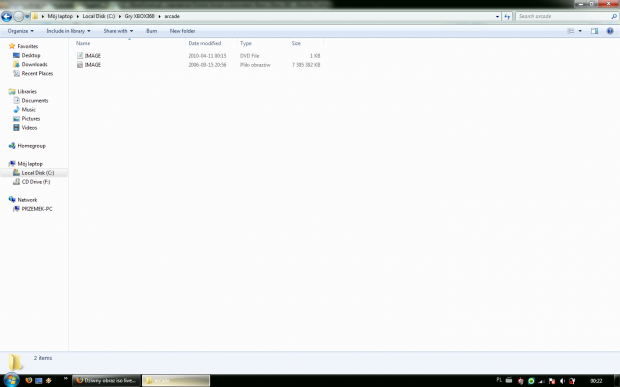Open the recent locations dropdown beside the Forward button
This screenshot has width=620, height=387.
pyautogui.click(x=27, y=17)
